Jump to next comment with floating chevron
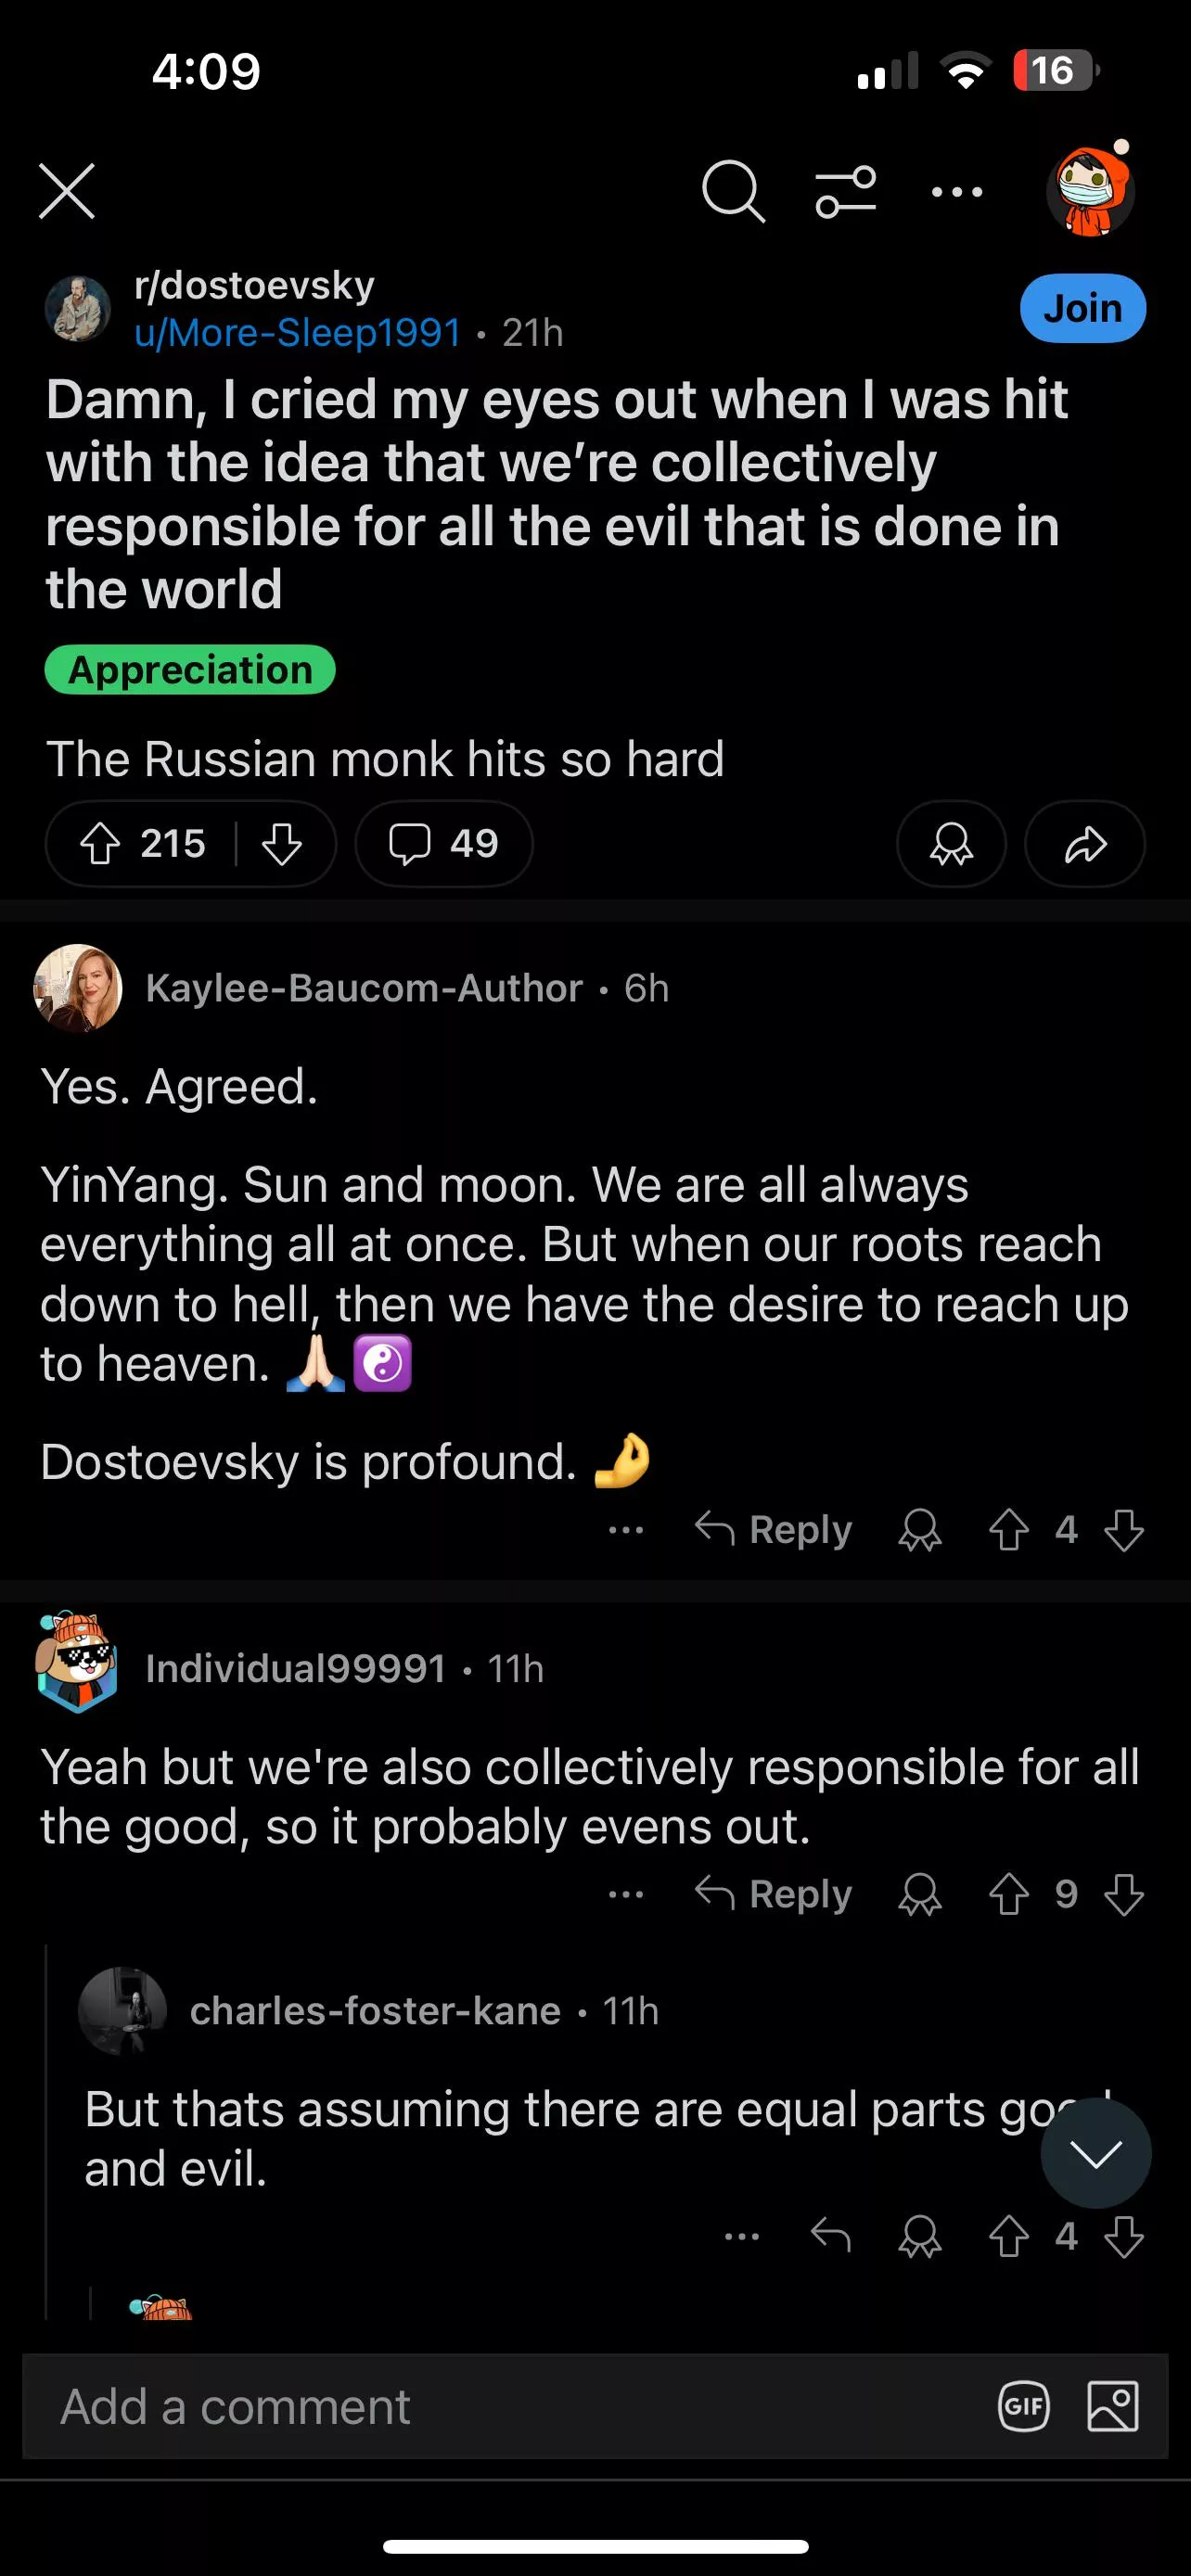The height and width of the screenshot is (2576, 1191). tap(1095, 2153)
